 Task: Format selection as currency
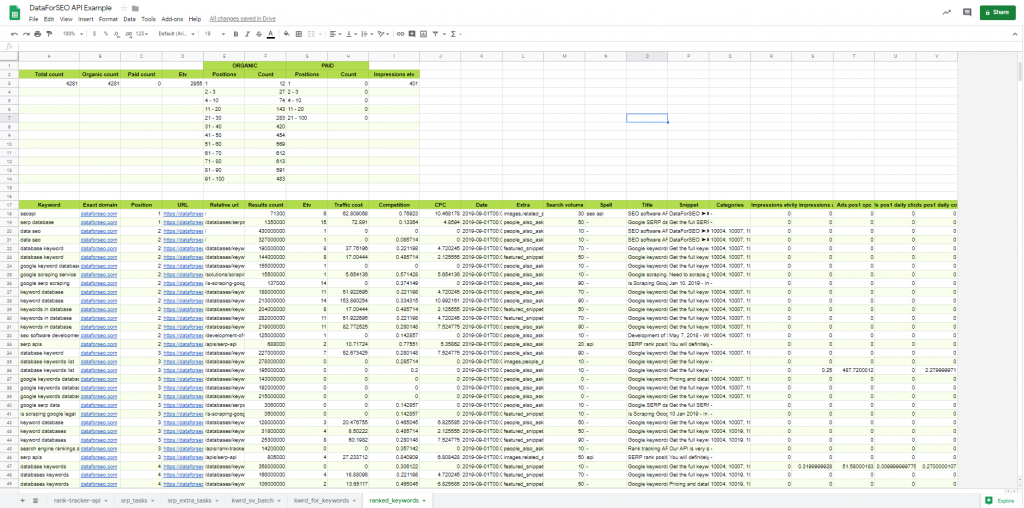click(x=94, y=34)
